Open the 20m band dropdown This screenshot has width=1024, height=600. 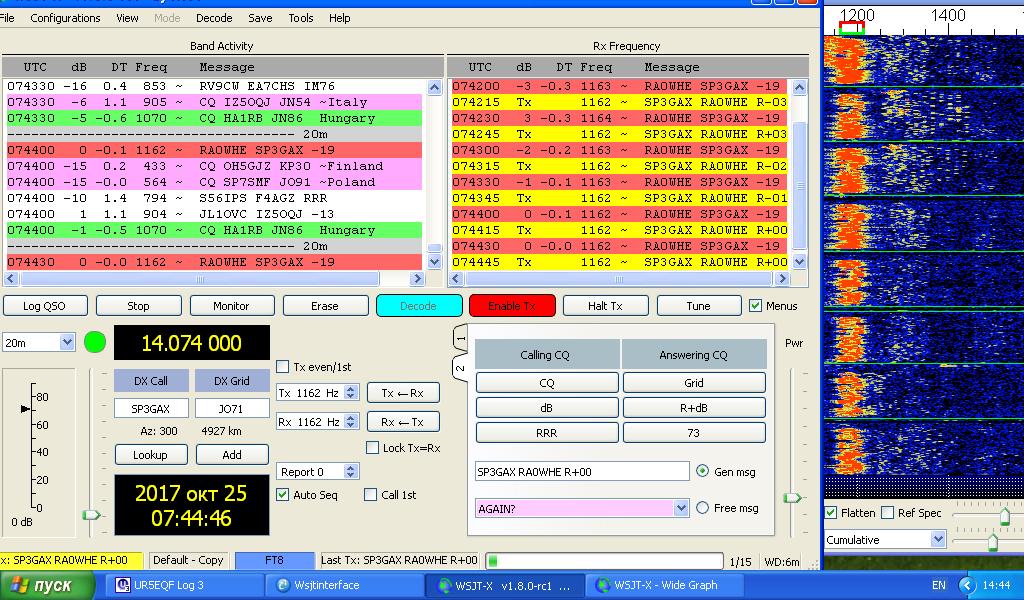[x=39, y=342]
